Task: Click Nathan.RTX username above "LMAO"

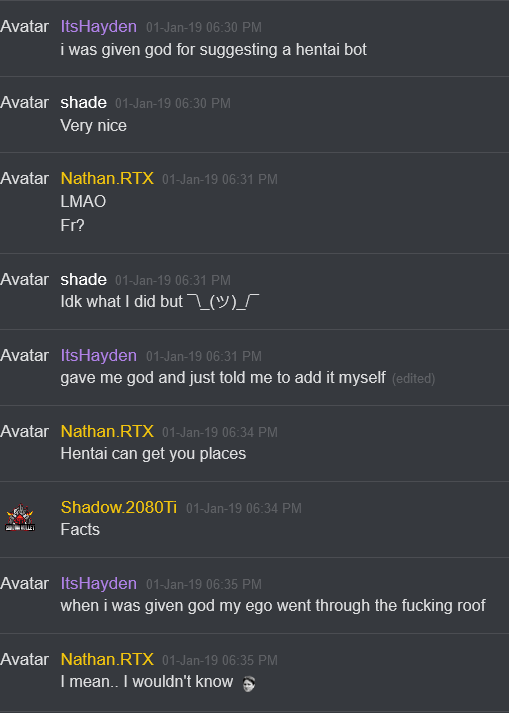Action: coord(107,178)
